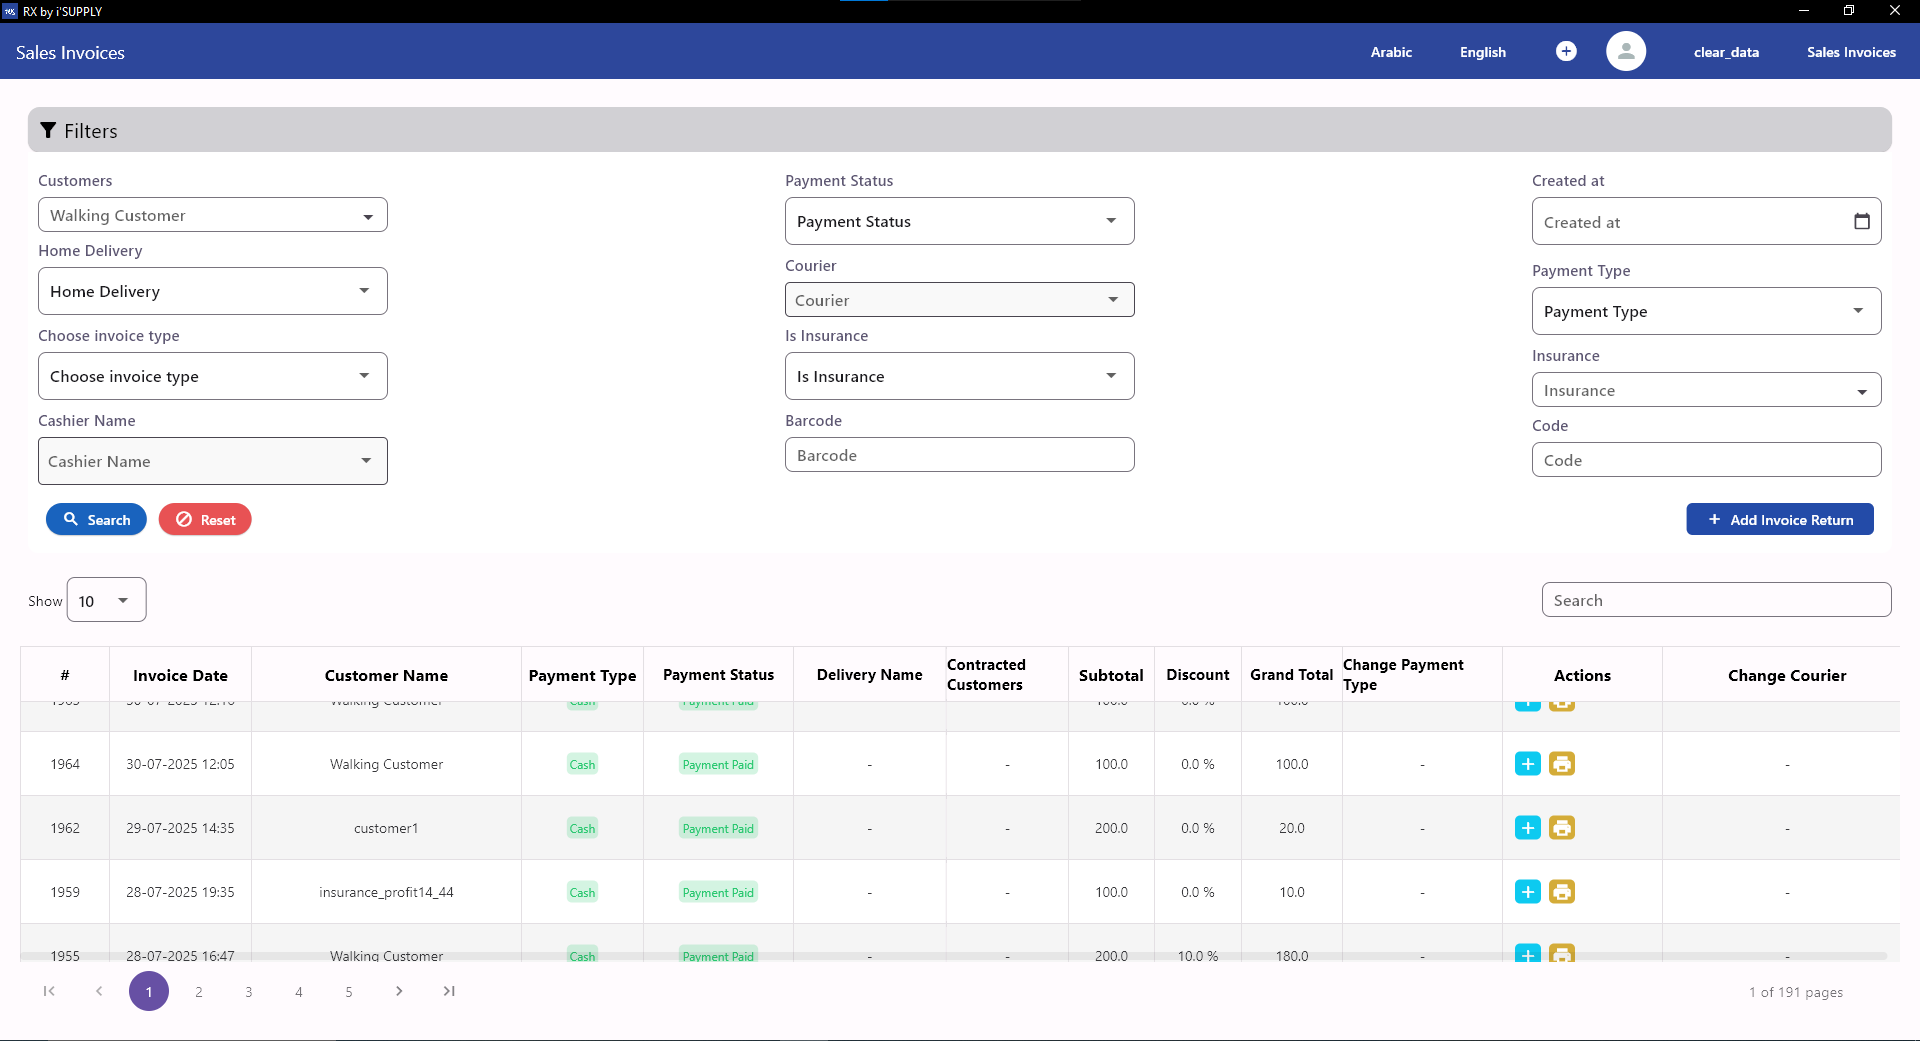This screenshot has width=1920, height=1041.
Task: Go to page 2 in pagination
Action: point(199,992)
